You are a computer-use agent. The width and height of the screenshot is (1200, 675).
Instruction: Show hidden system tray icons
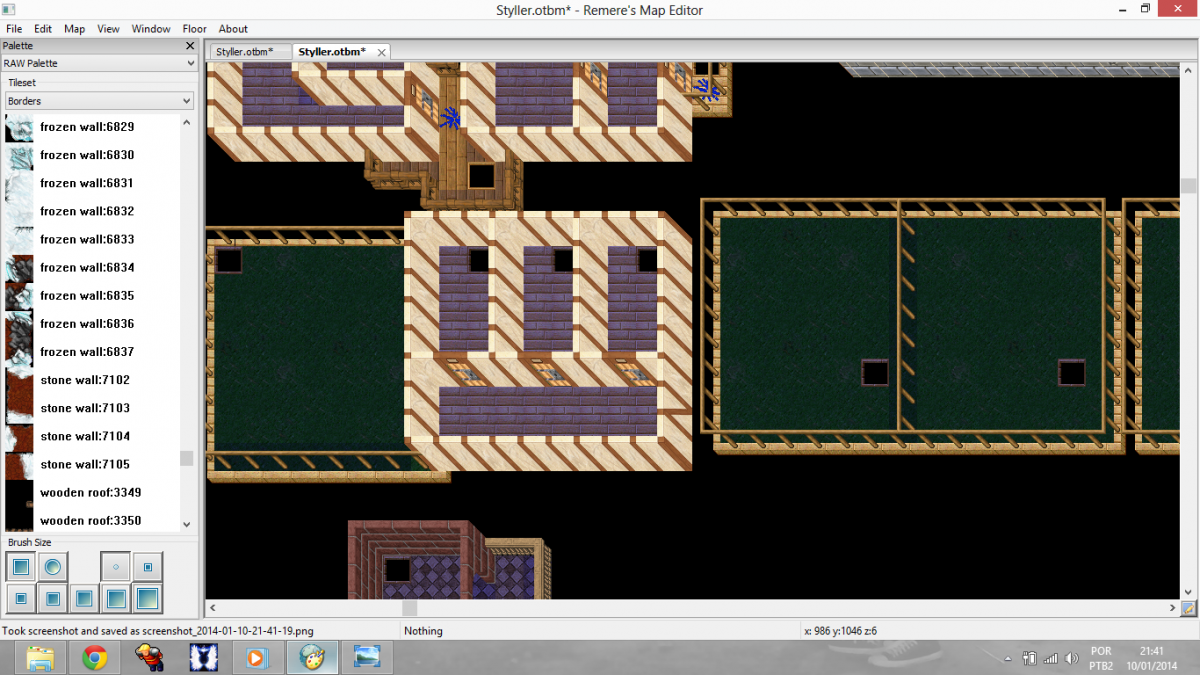(x=1009, y=659)
